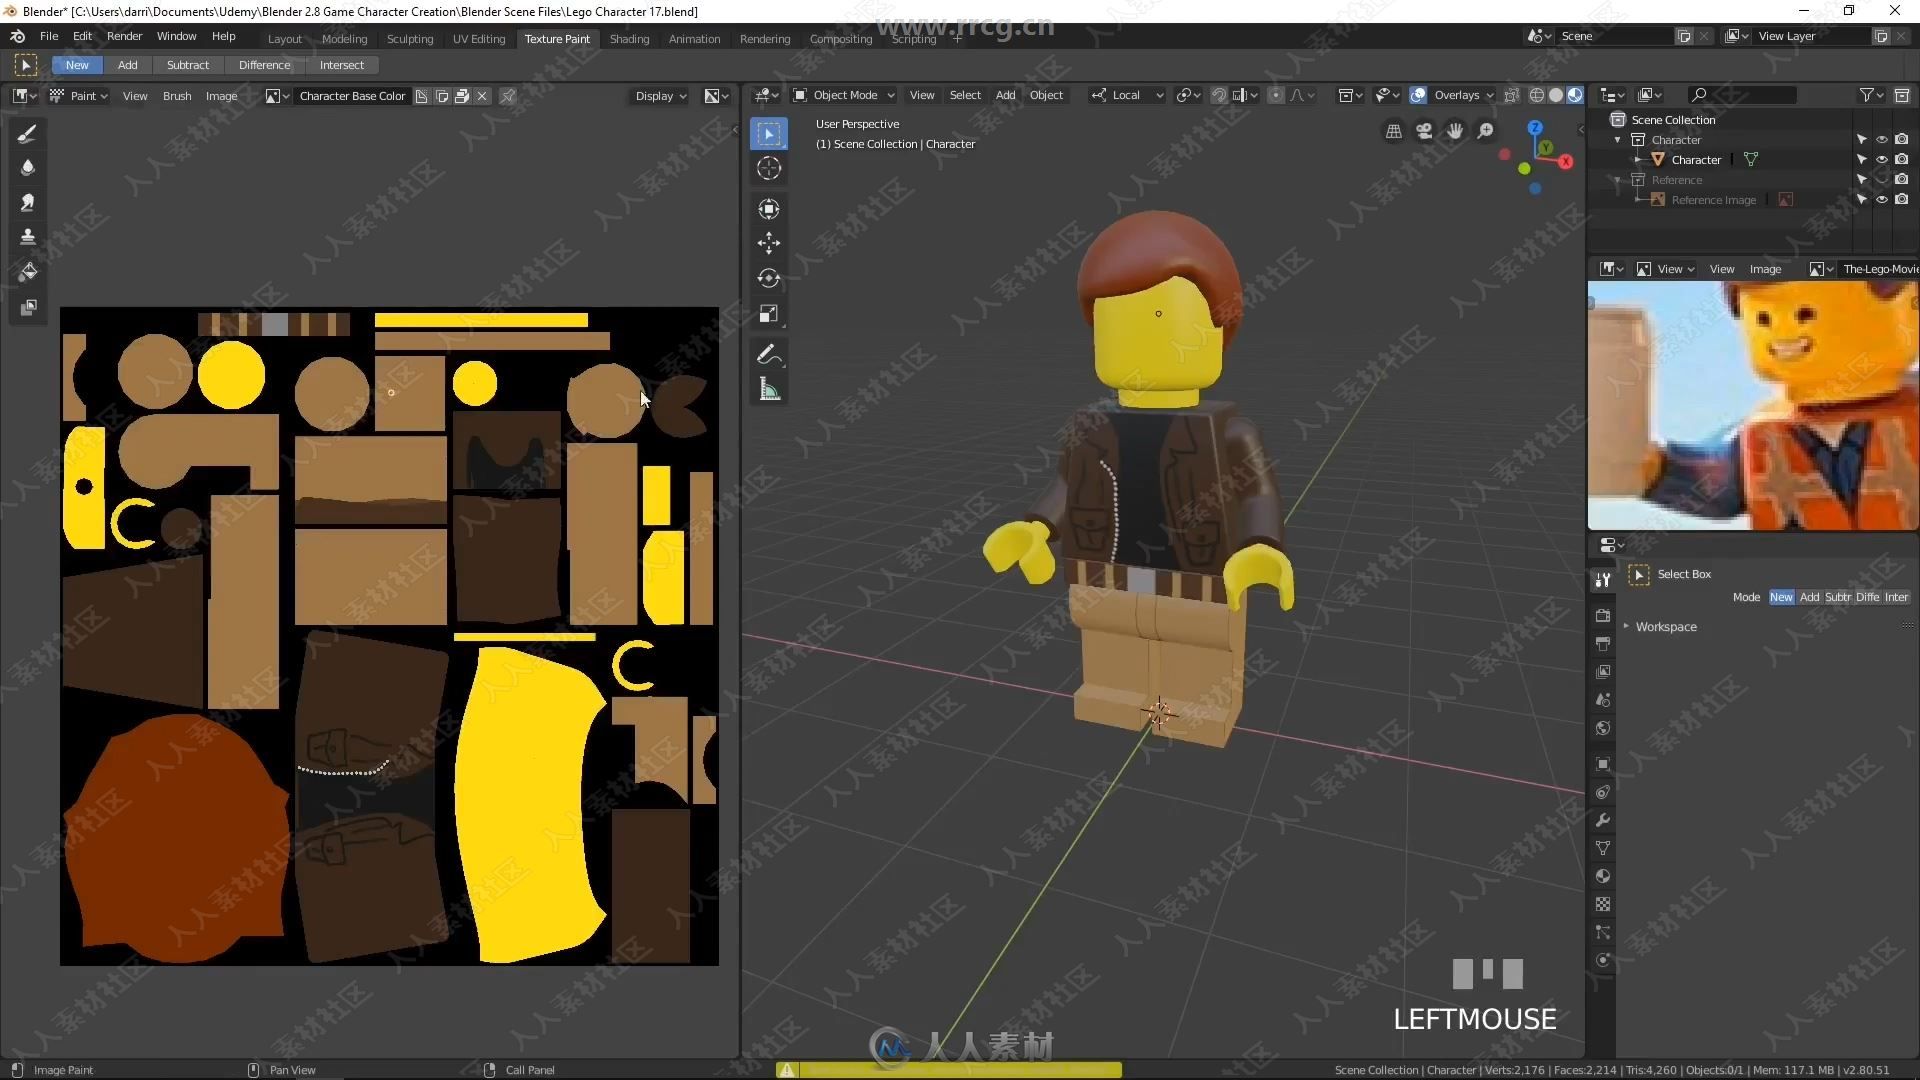Open the outliner filter dropdown

[x=1871, y=95]
